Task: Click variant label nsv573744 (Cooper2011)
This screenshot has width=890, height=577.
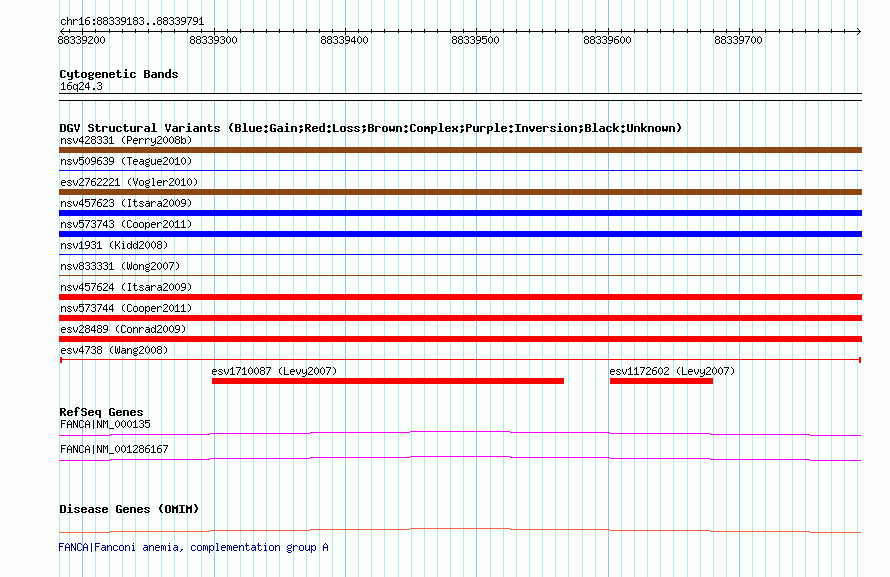Action: 126,308
